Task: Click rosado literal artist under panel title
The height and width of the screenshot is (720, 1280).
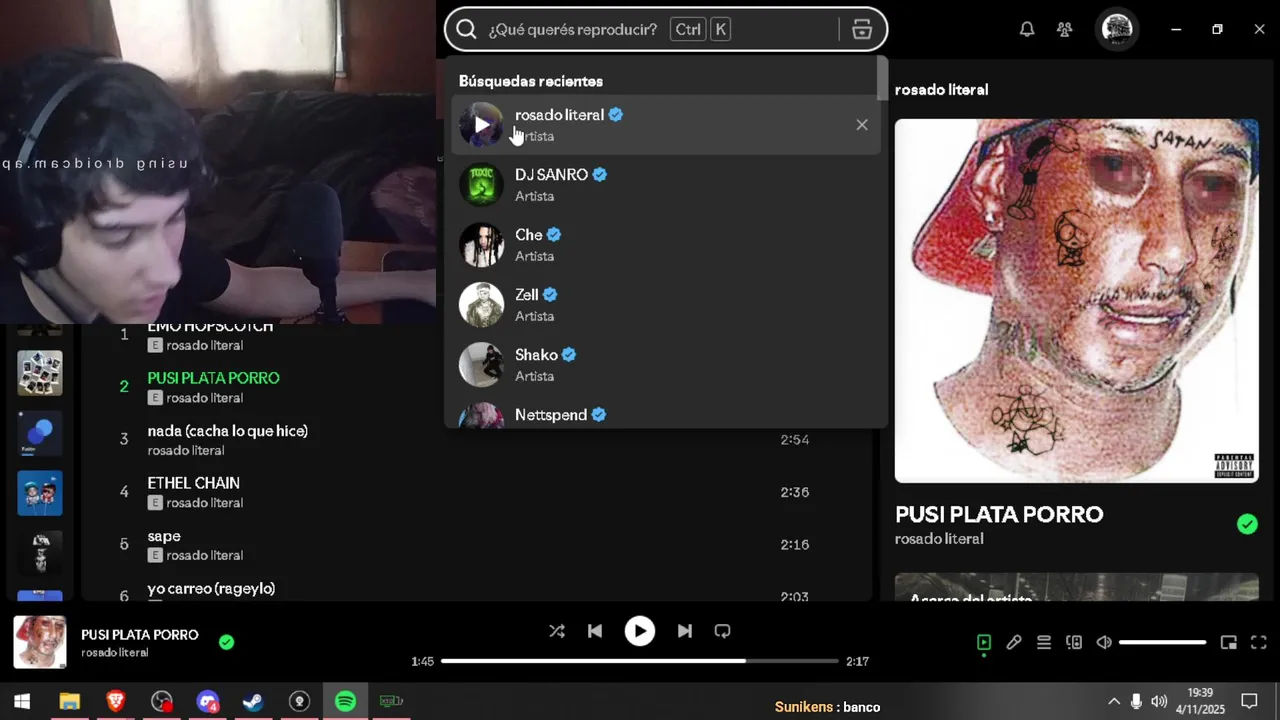Action: 939,539
